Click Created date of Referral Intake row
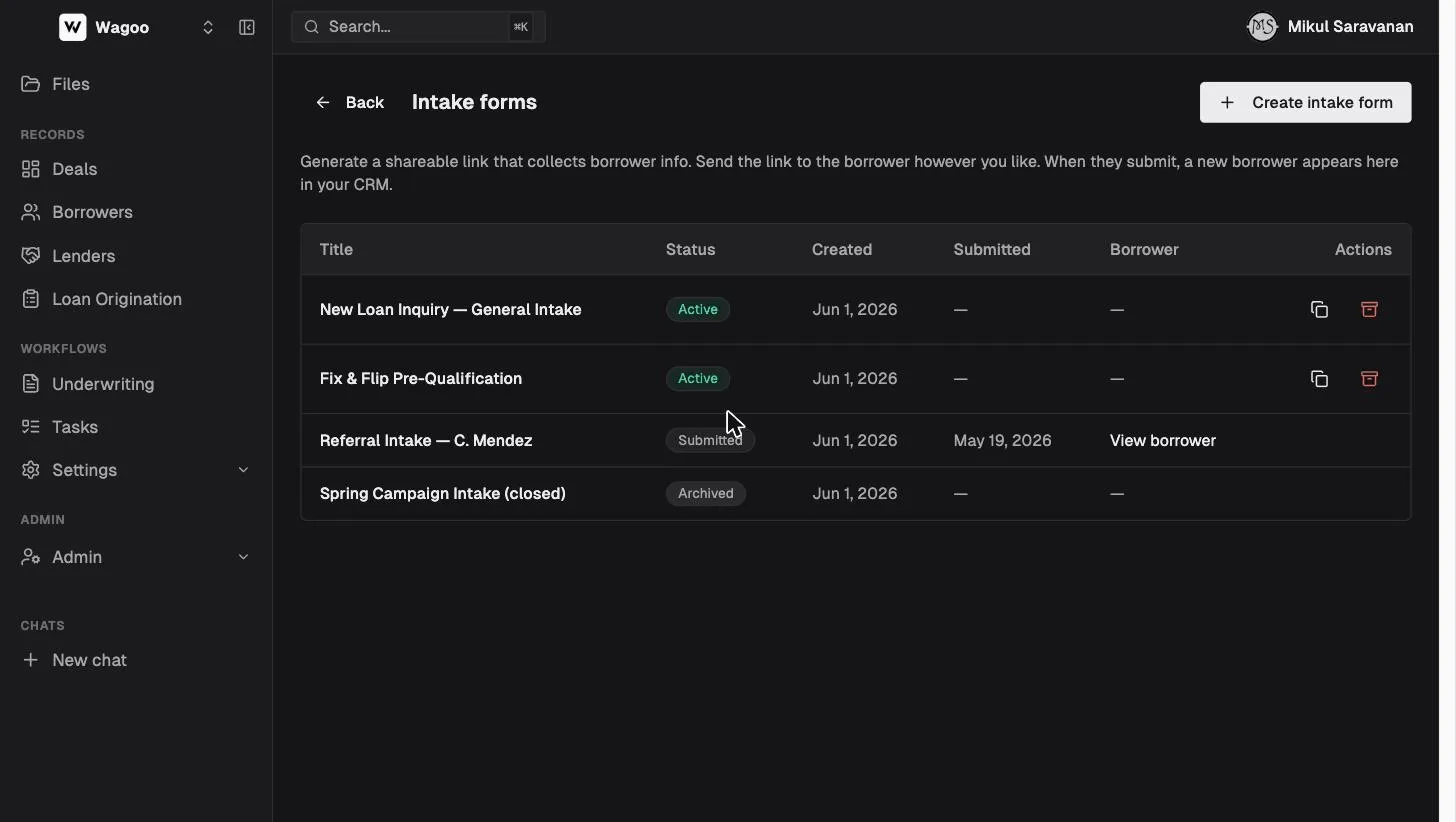Screen dimensions: 1456x822 click(x=855, y=440)
